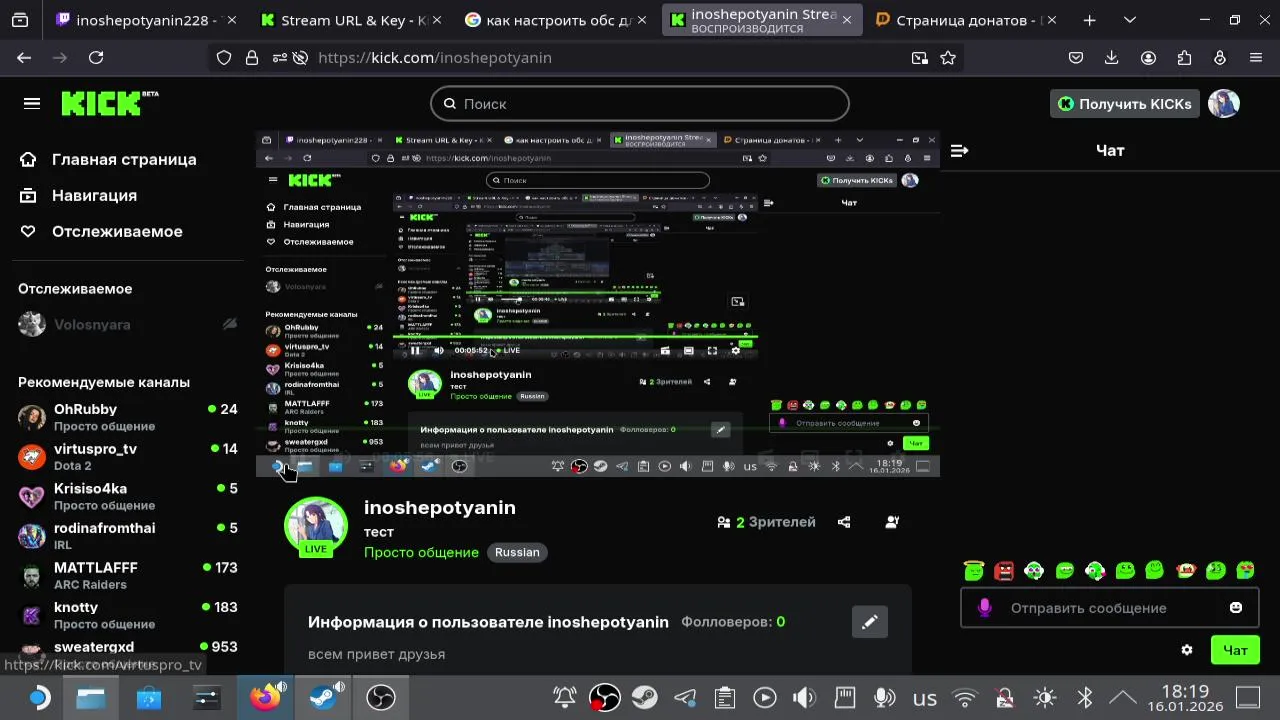
Task: Open the Wi-Fi network tray icon
Action: [964, 697]
